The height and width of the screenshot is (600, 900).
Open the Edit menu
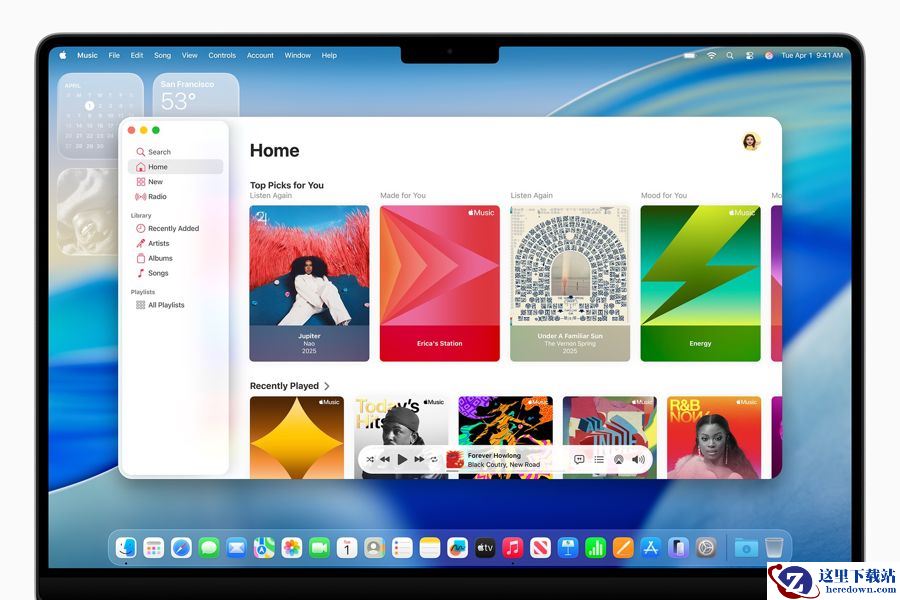[x=137, y=55]
